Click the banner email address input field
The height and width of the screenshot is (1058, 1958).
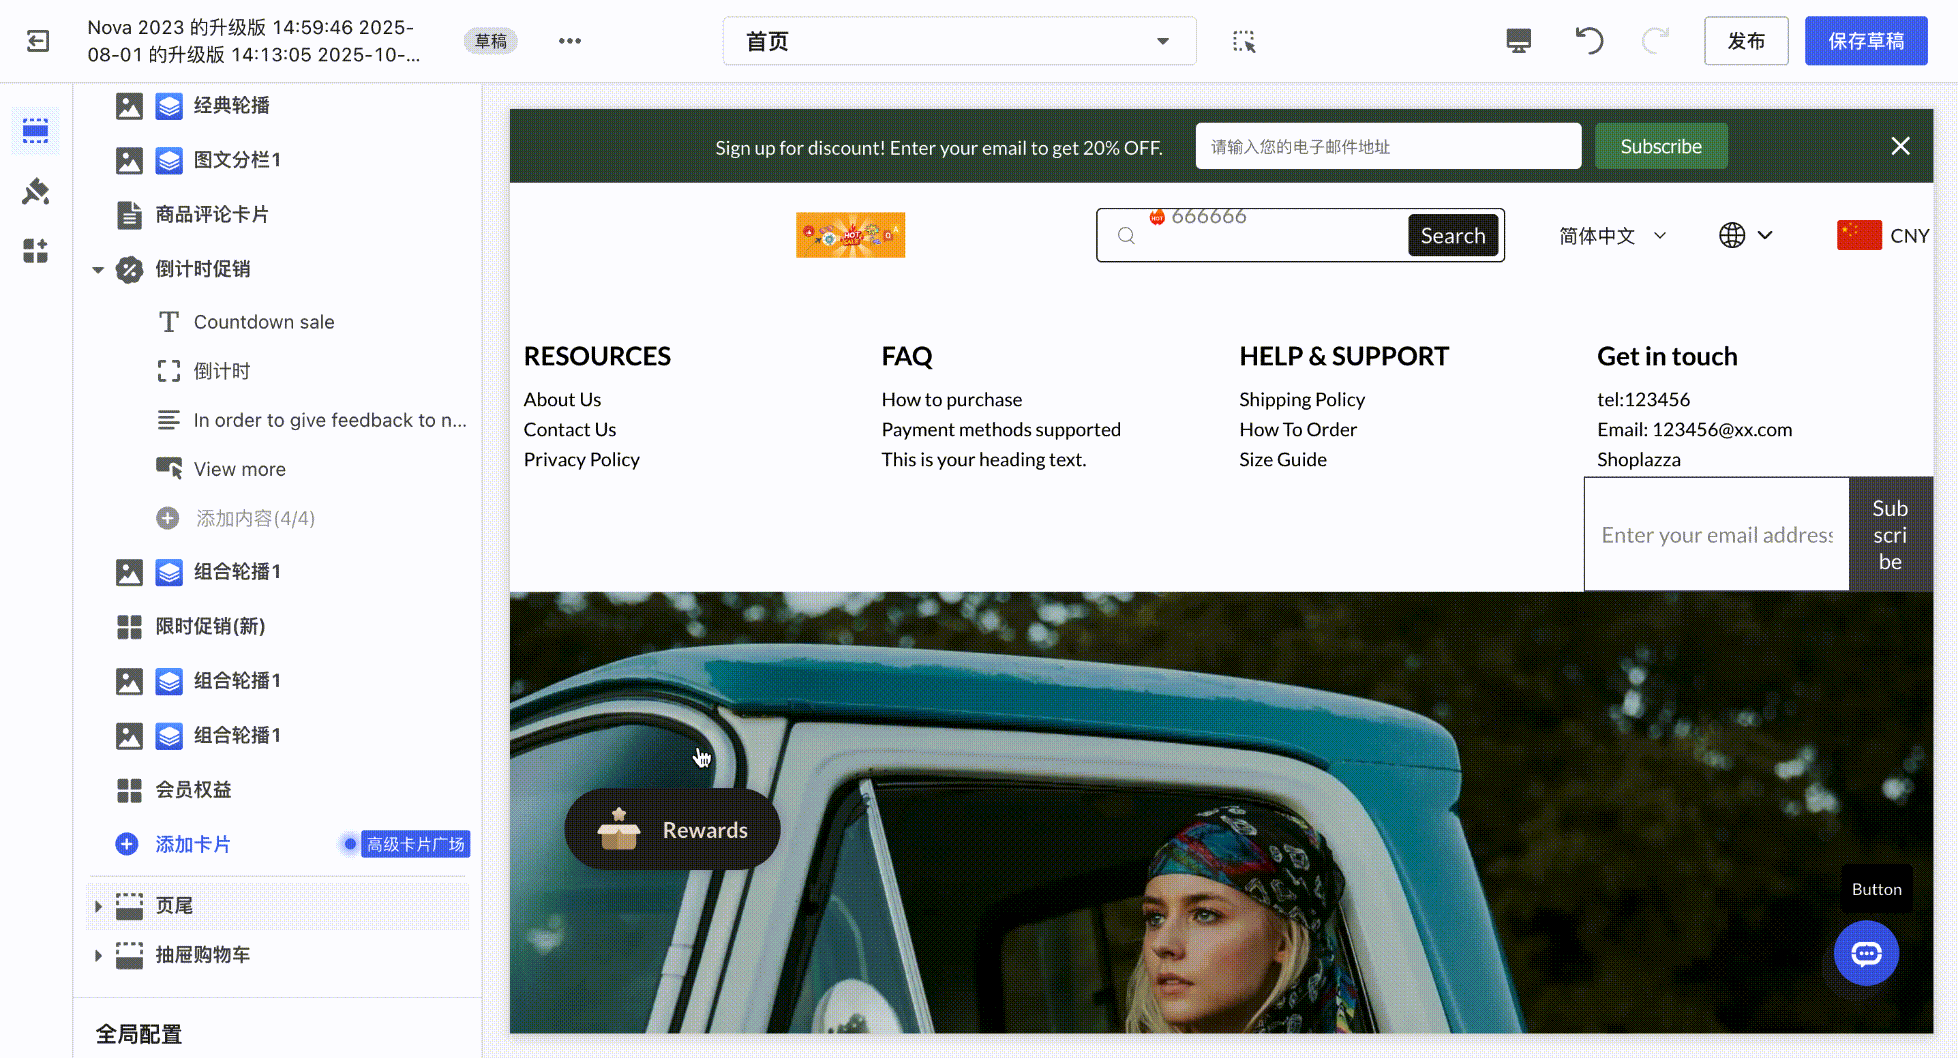click(1388, 147)
